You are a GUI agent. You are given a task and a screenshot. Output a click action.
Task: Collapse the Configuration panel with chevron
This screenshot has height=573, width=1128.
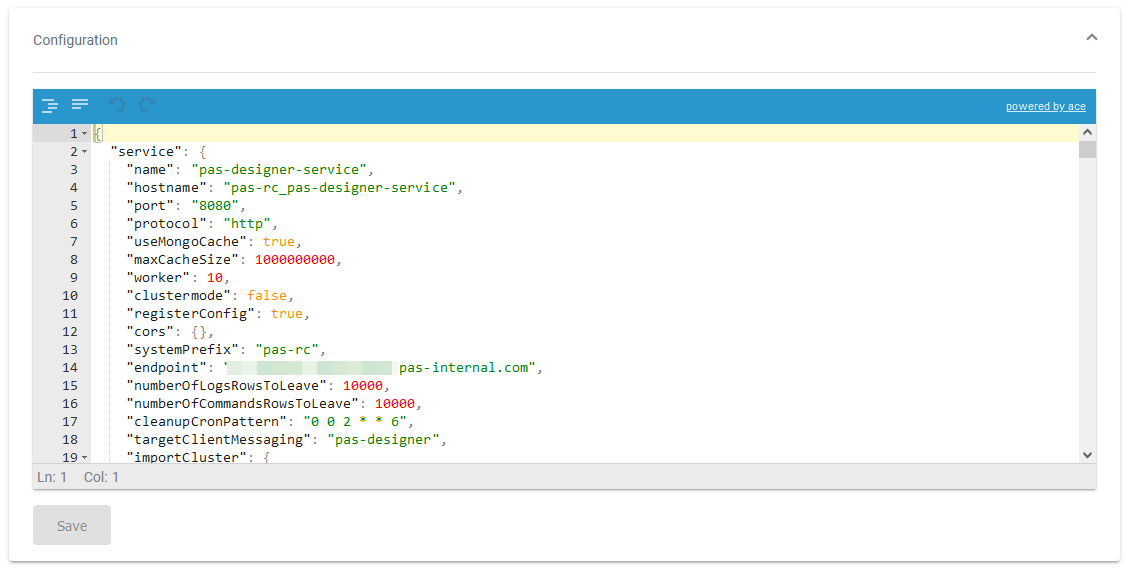click(x=1091, y=38)
